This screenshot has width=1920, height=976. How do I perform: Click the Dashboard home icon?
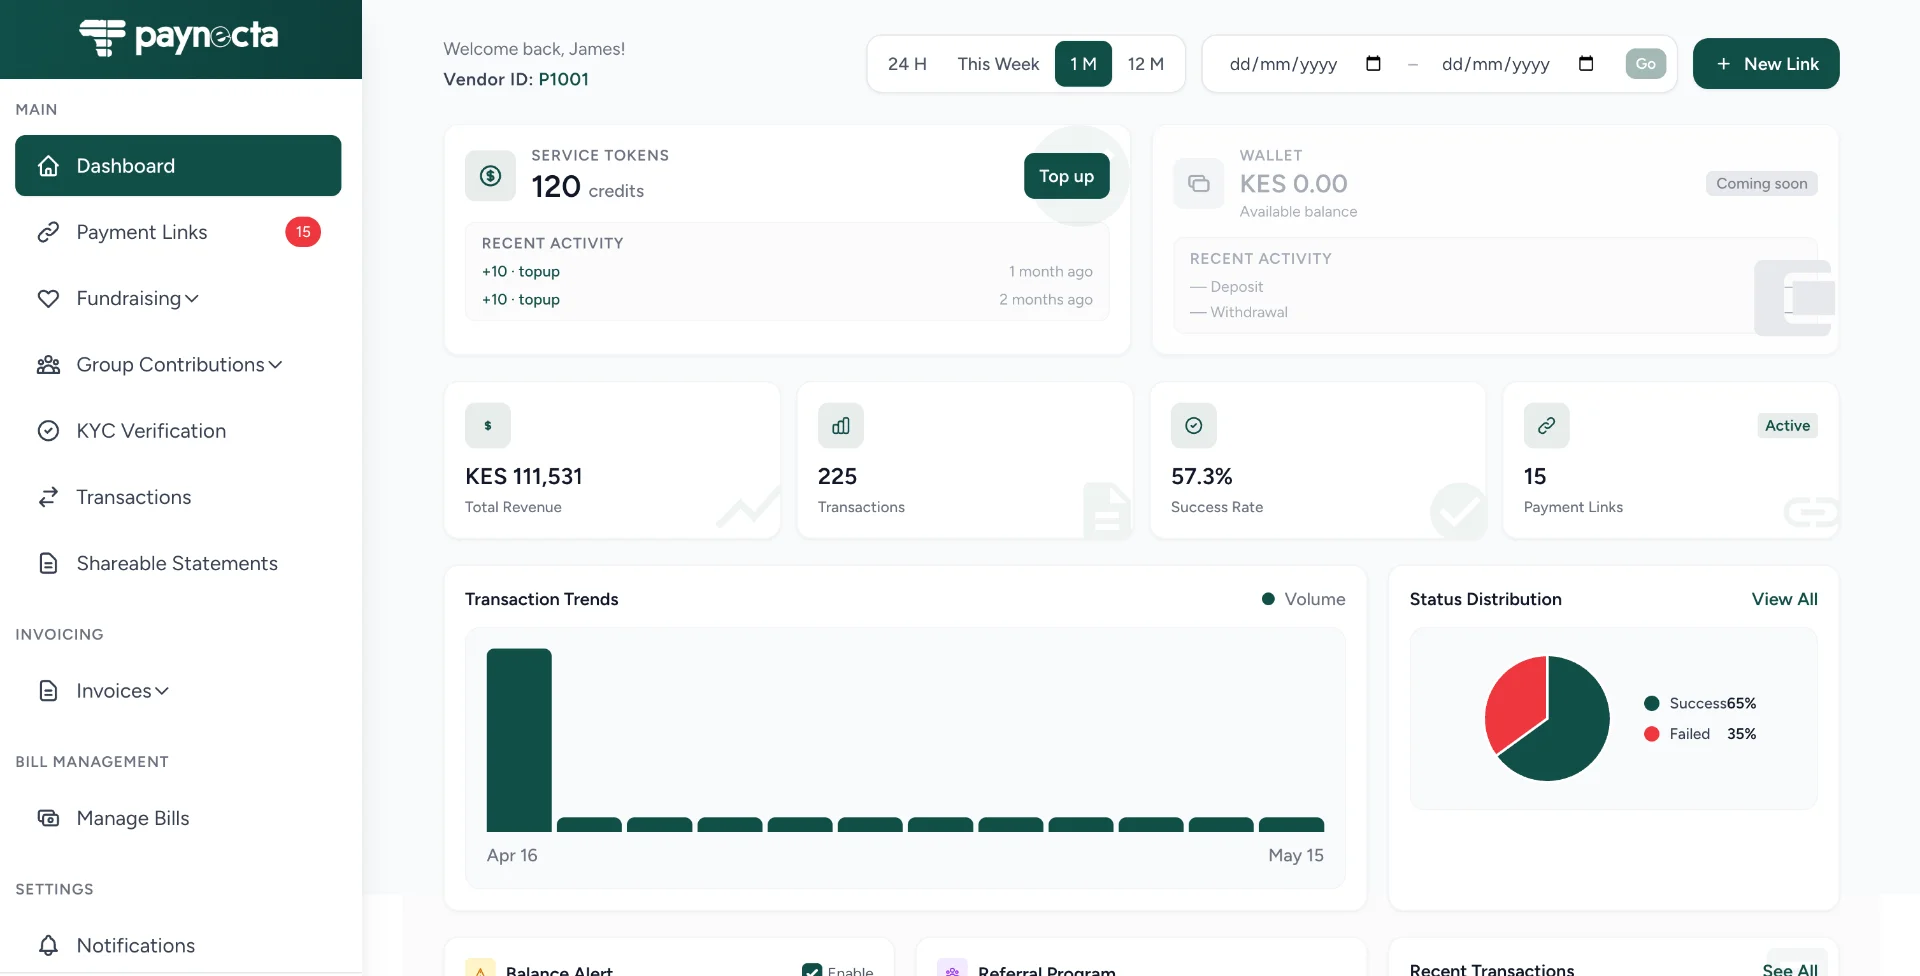pos(48,166)
